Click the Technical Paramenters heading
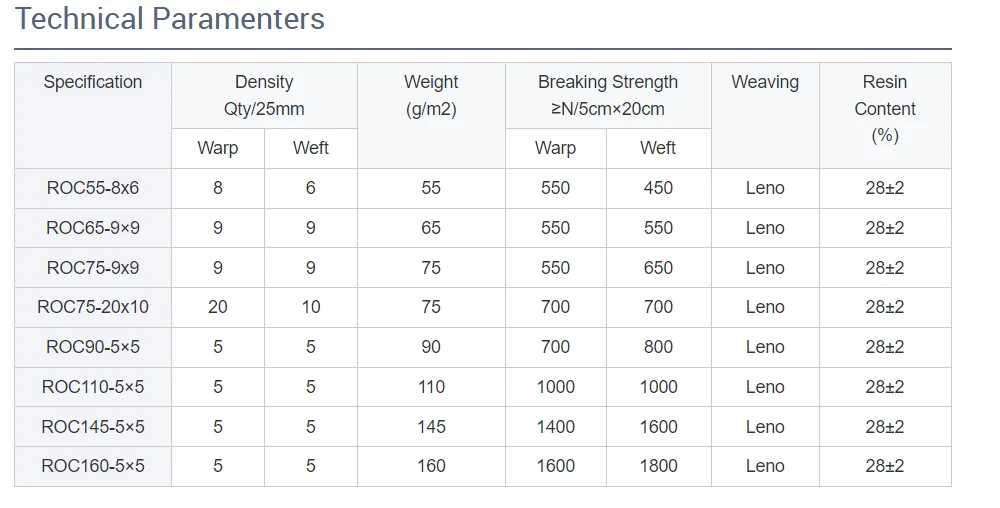 170,18
